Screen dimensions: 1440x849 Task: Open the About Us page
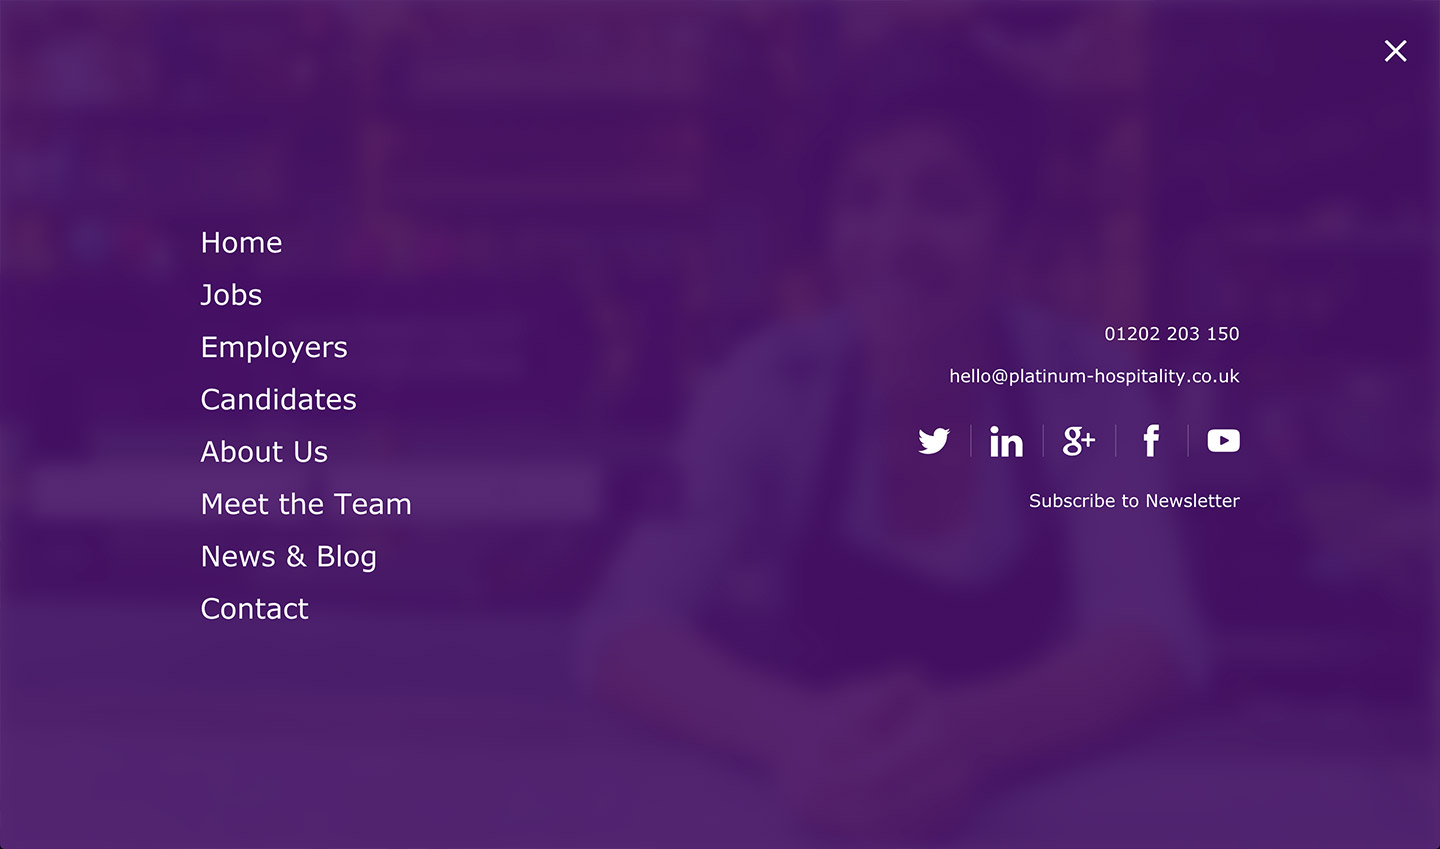264,452
